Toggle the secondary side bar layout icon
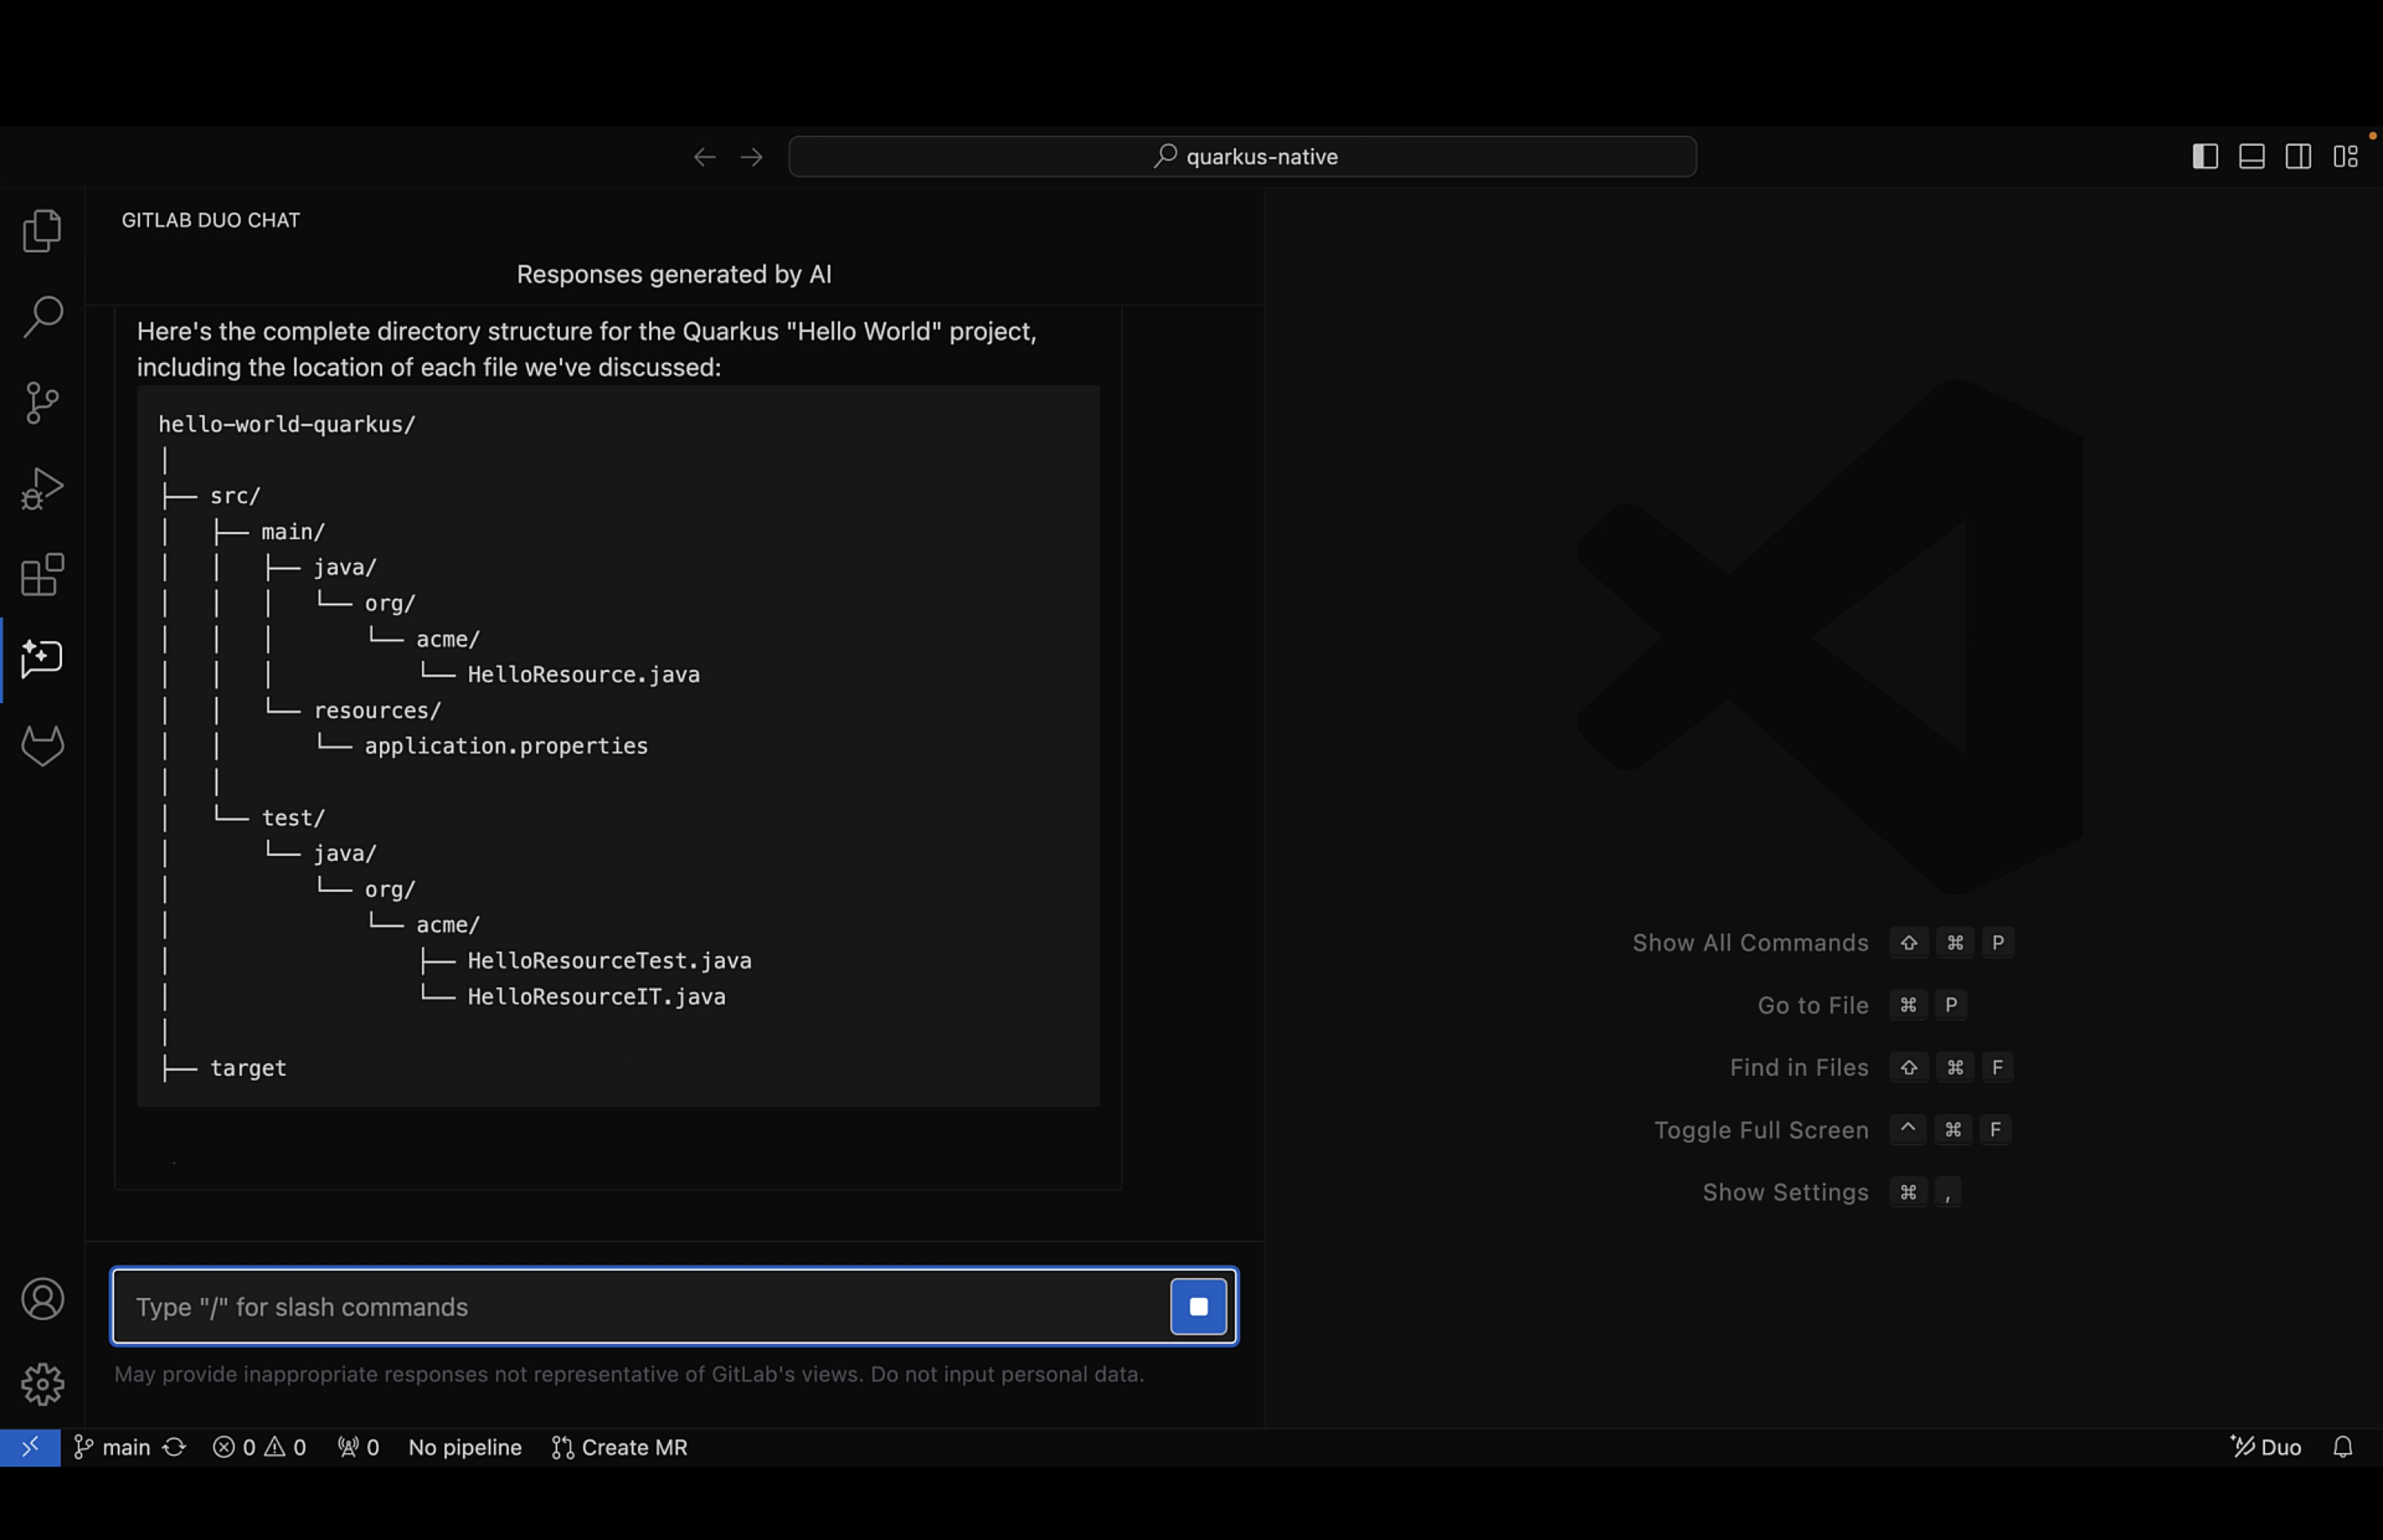 [2298, 157]
